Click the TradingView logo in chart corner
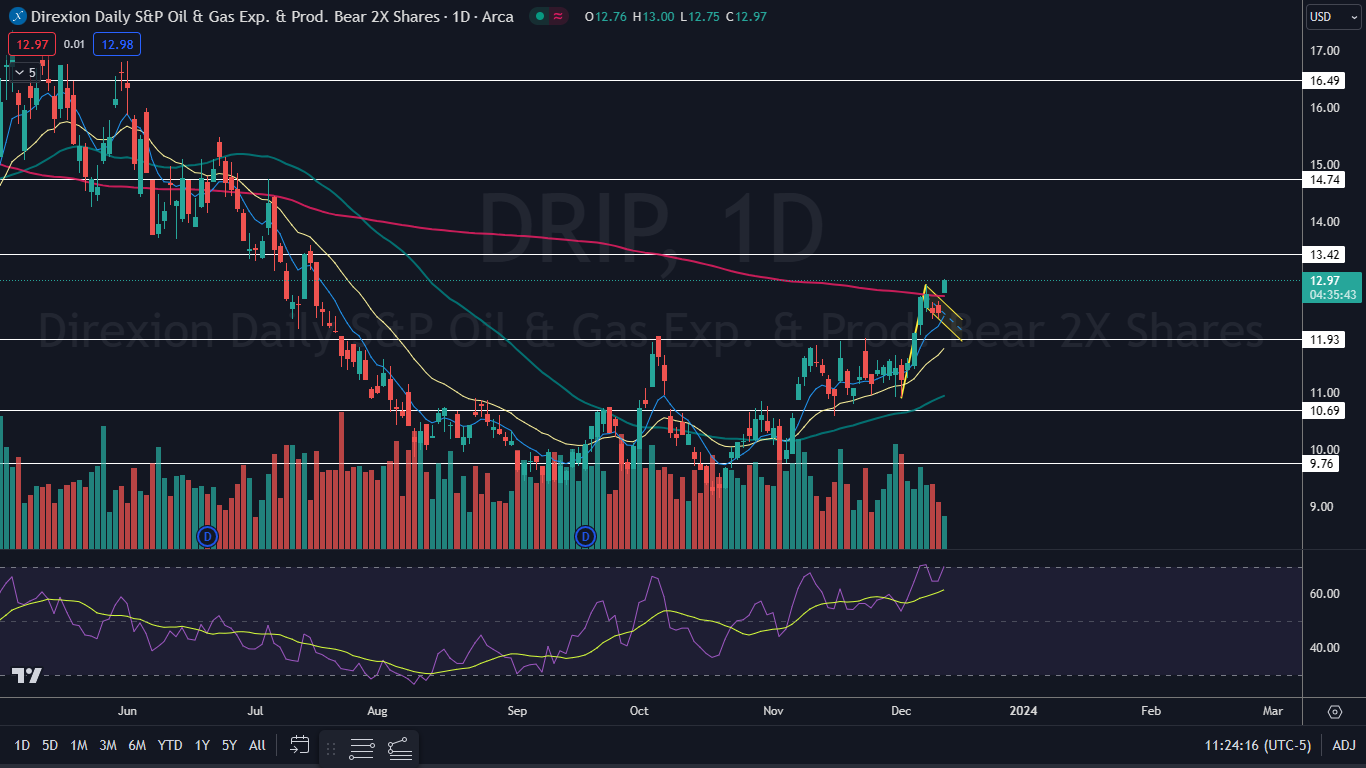Viewport: 1366px width, 768px height. coord(27,676)
